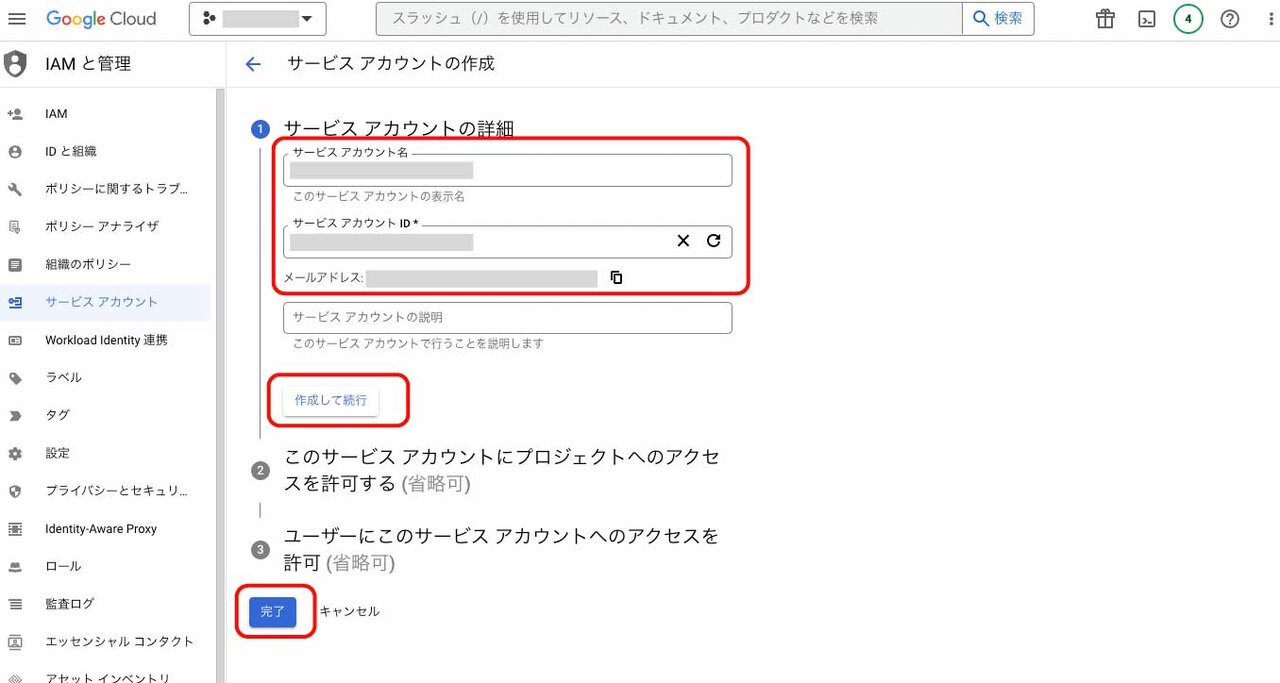The height and width of the screenshot is (683, 1280).
Task: Click the ラベル tag icon
Action: pos(15,378)
